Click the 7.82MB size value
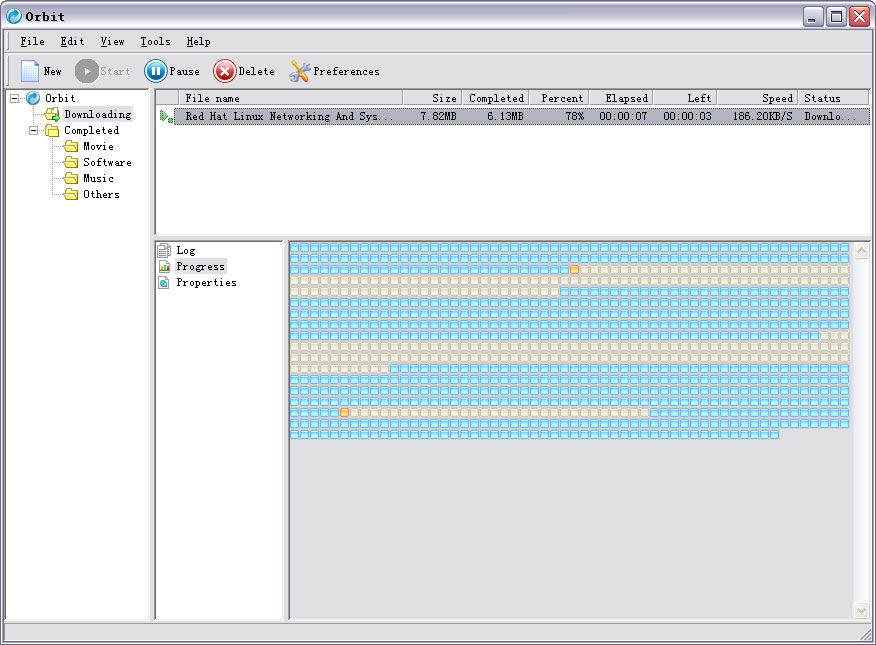Image resolution: width=876 pixels, height=645 pixels. [439, 116]
